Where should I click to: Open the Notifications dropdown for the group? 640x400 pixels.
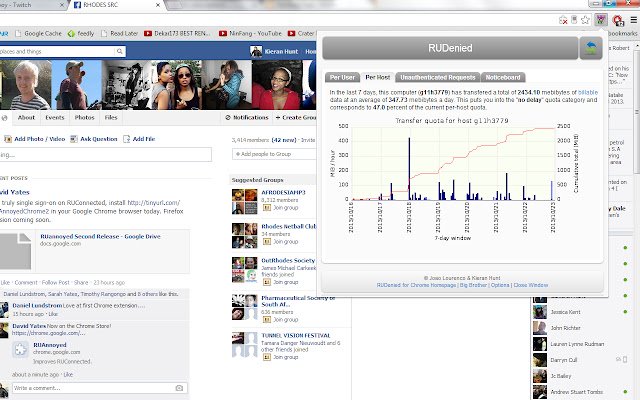coord(247,118)
